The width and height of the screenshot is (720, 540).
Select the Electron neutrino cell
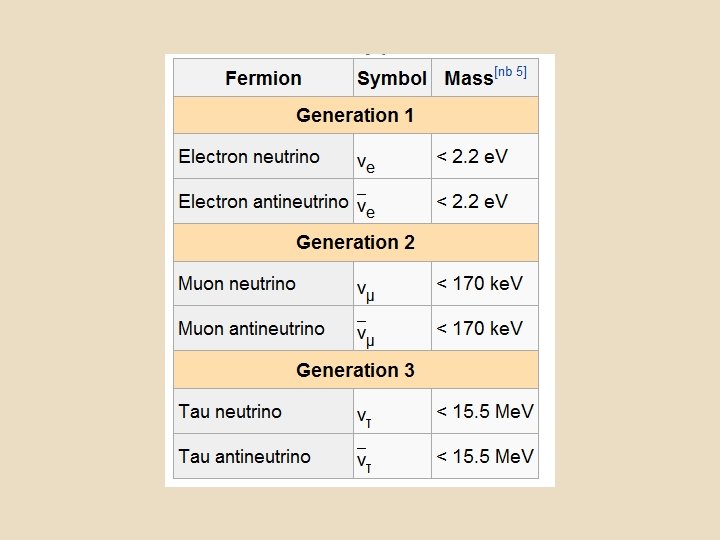pos(249,157)
